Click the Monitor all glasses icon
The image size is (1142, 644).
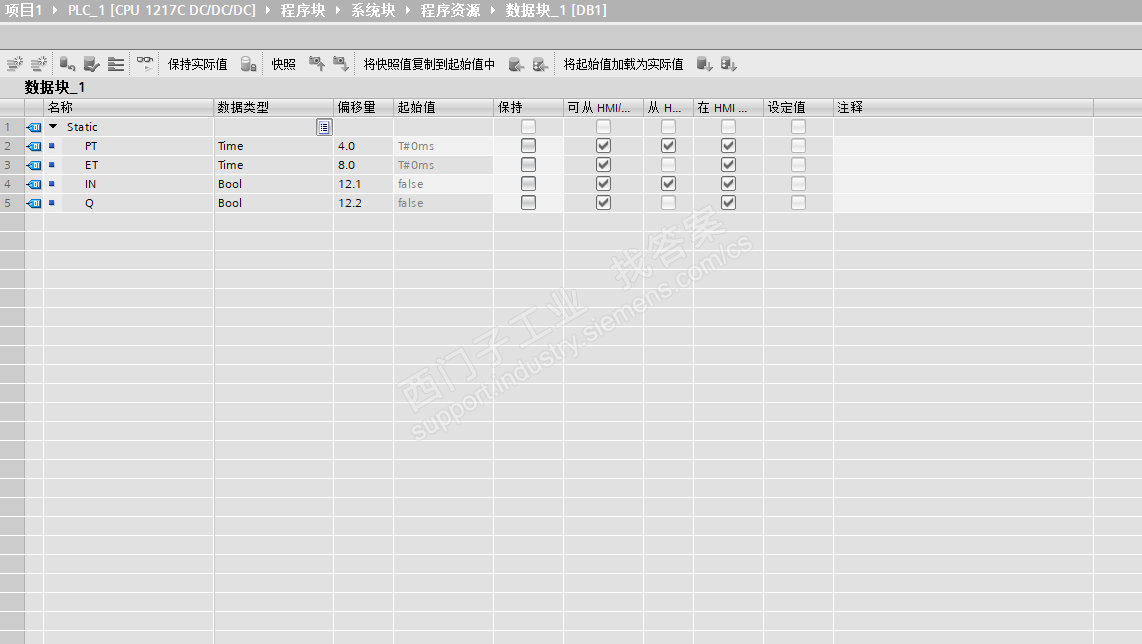146,64
